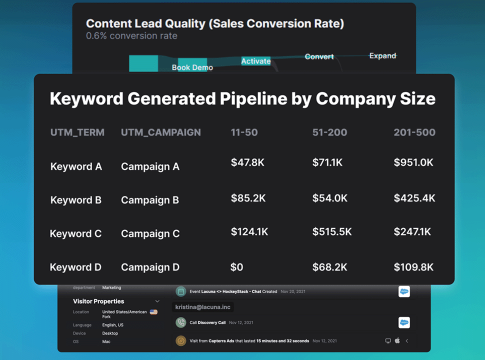Image resolution: width=485 pixels, height=360 pixels.
Task: Click the Expand stage label
Action: click(383, 56)
